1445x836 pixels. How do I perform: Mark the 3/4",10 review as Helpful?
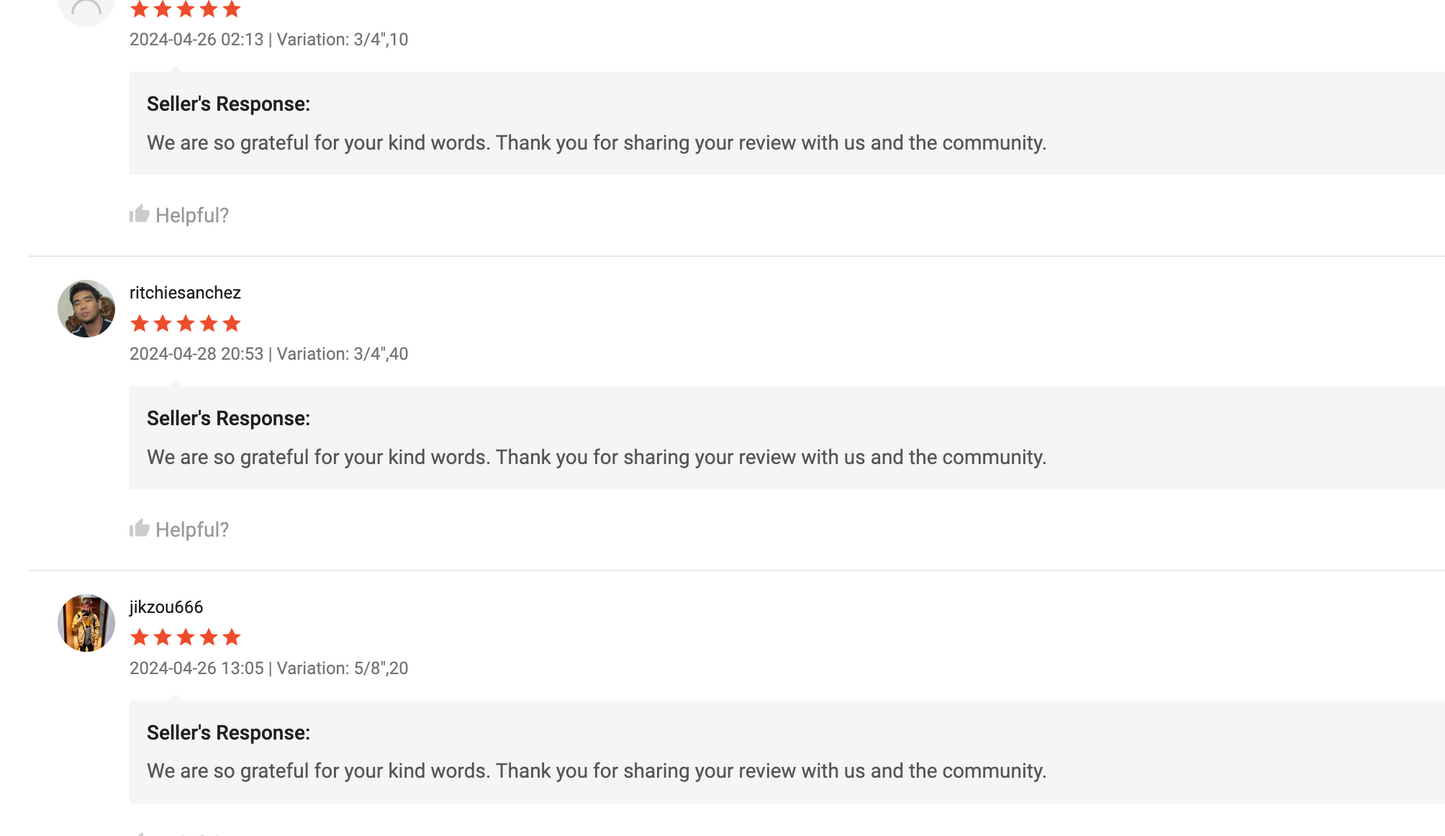192,215
